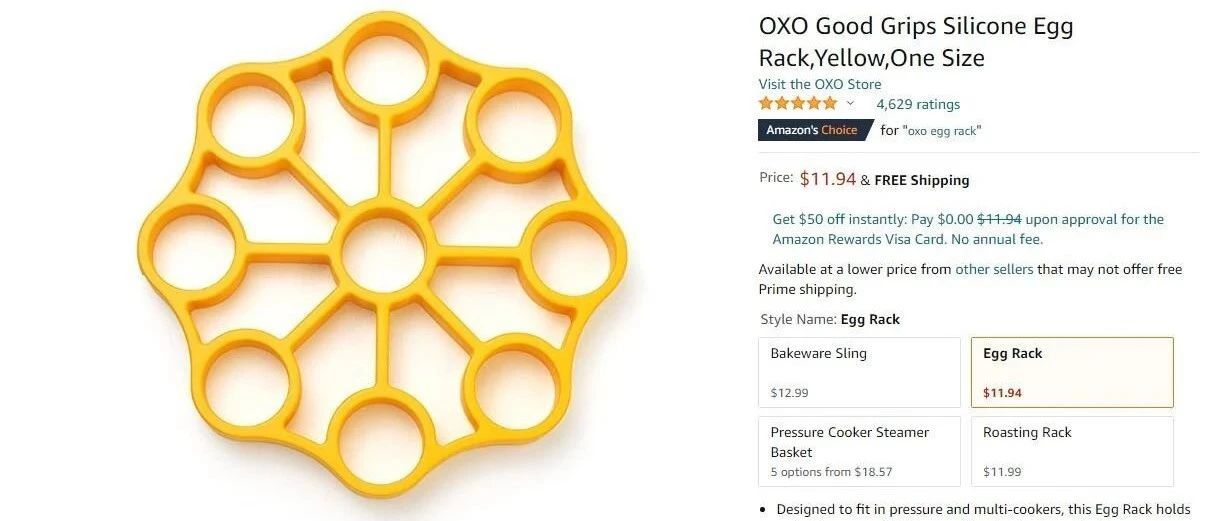
Task: Click the red $11.94 price beside "Price:"
Action: [827, 179]
